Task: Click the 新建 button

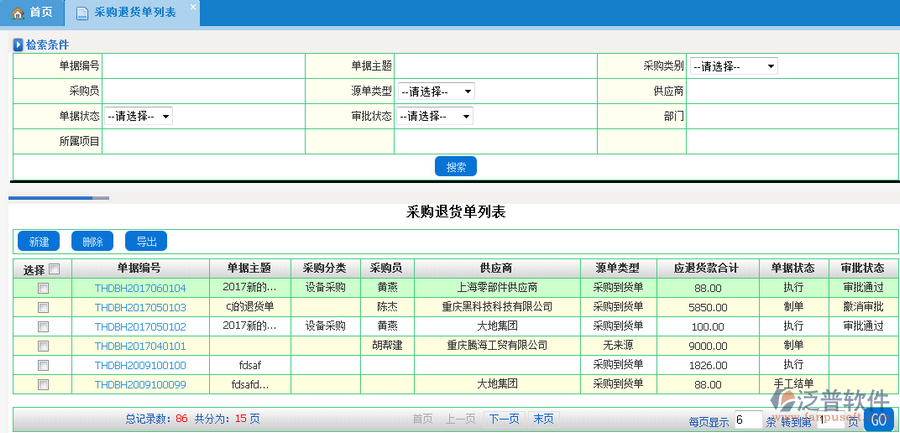Action: (x=39, y=241)
